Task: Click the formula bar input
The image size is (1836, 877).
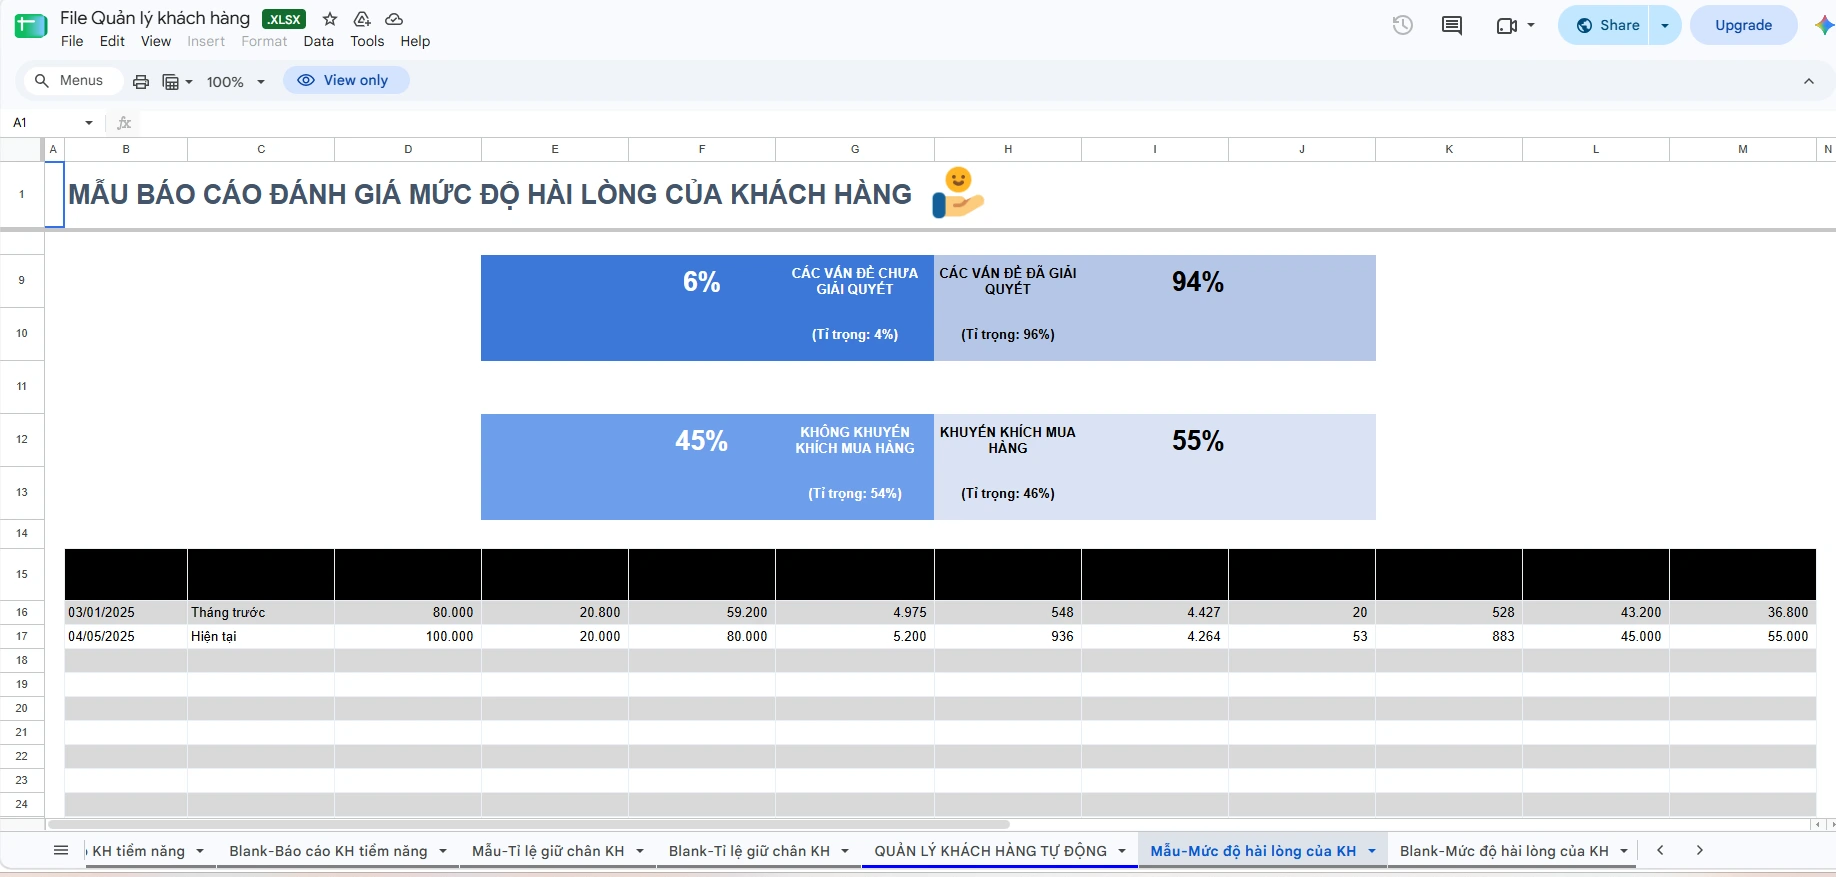Action: [985, 123]
